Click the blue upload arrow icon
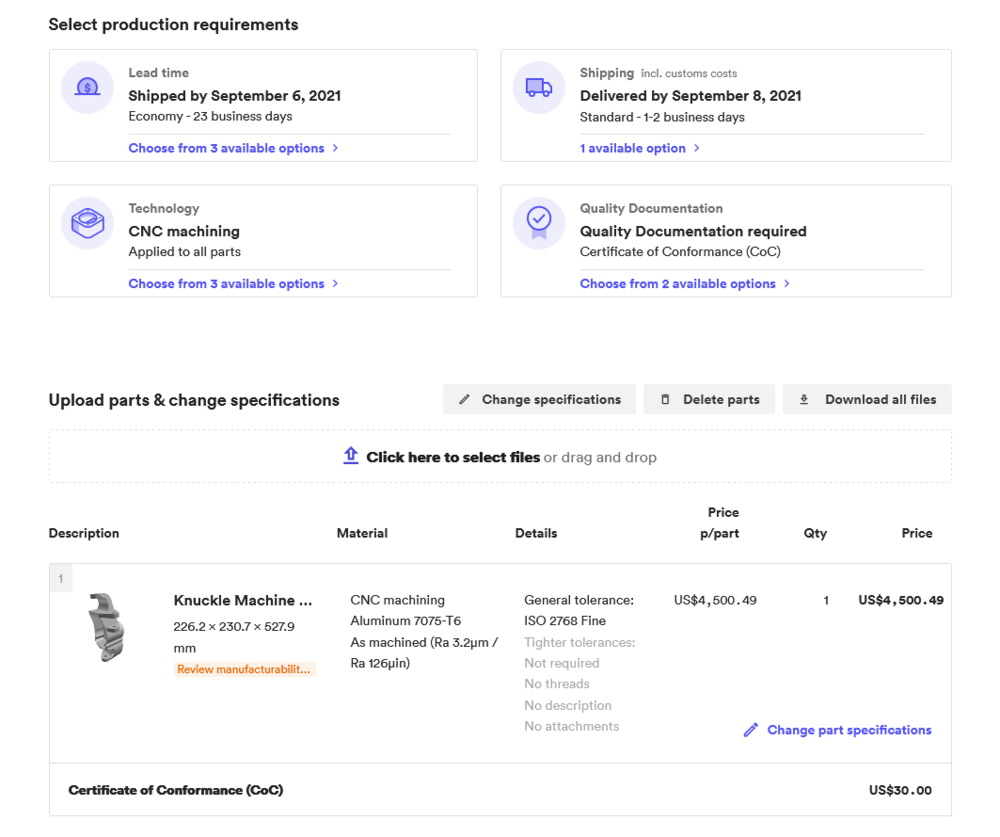 (351, 455)
